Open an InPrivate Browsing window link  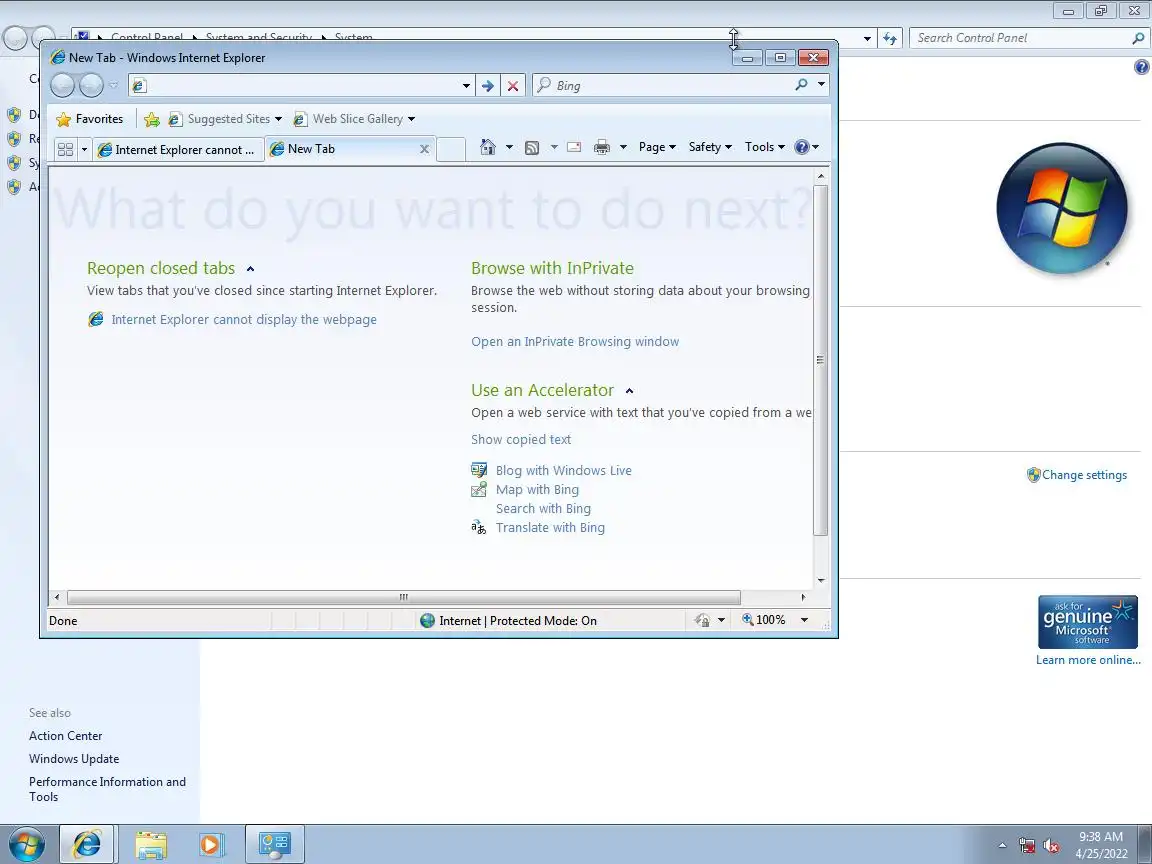(575, 342)
